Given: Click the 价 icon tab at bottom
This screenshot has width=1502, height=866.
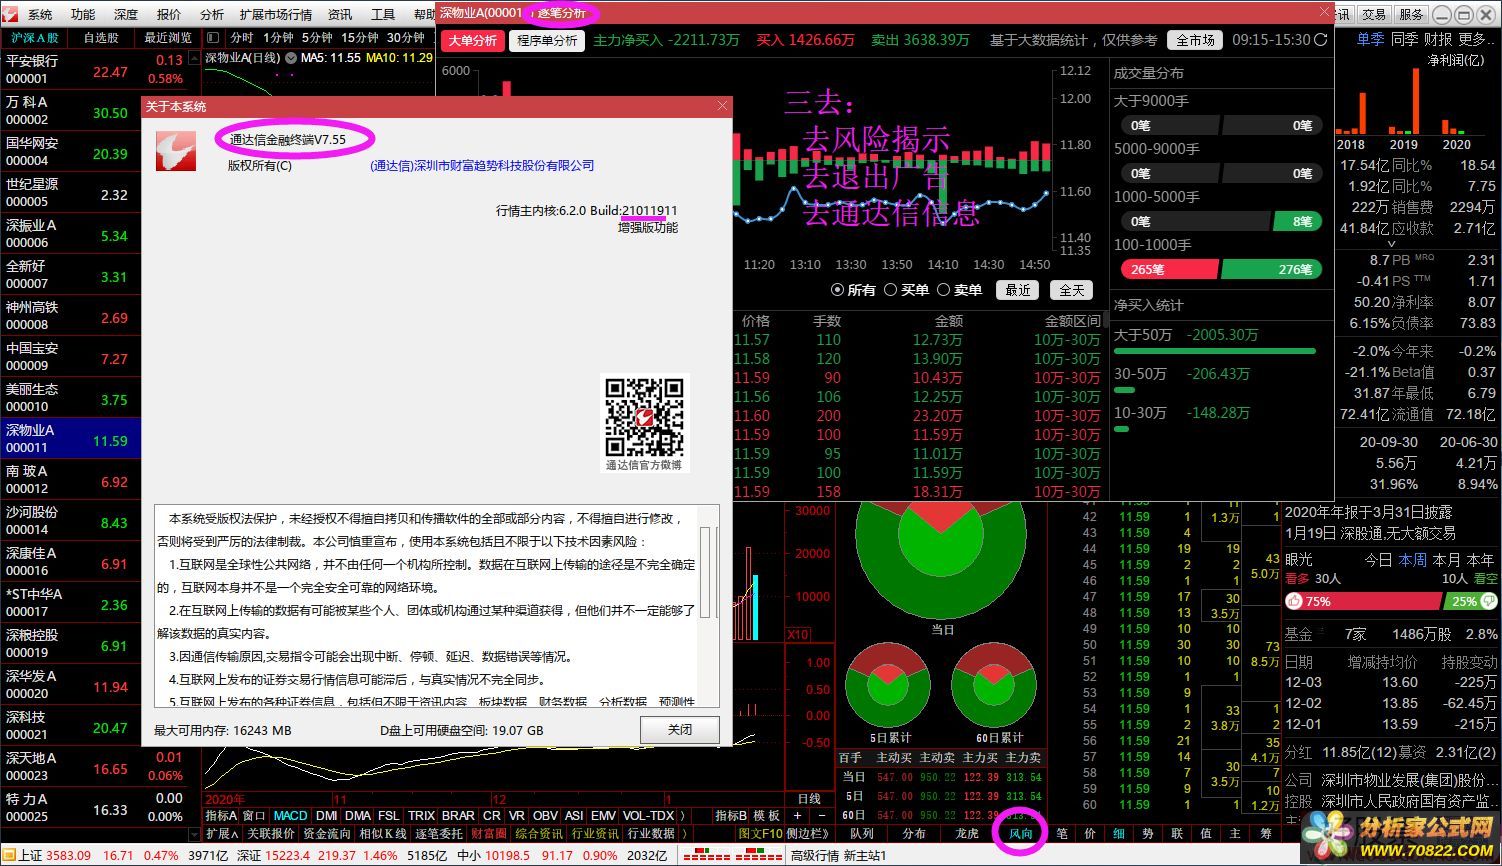Looking at the screenshot, I should (x=1091, y=833).
